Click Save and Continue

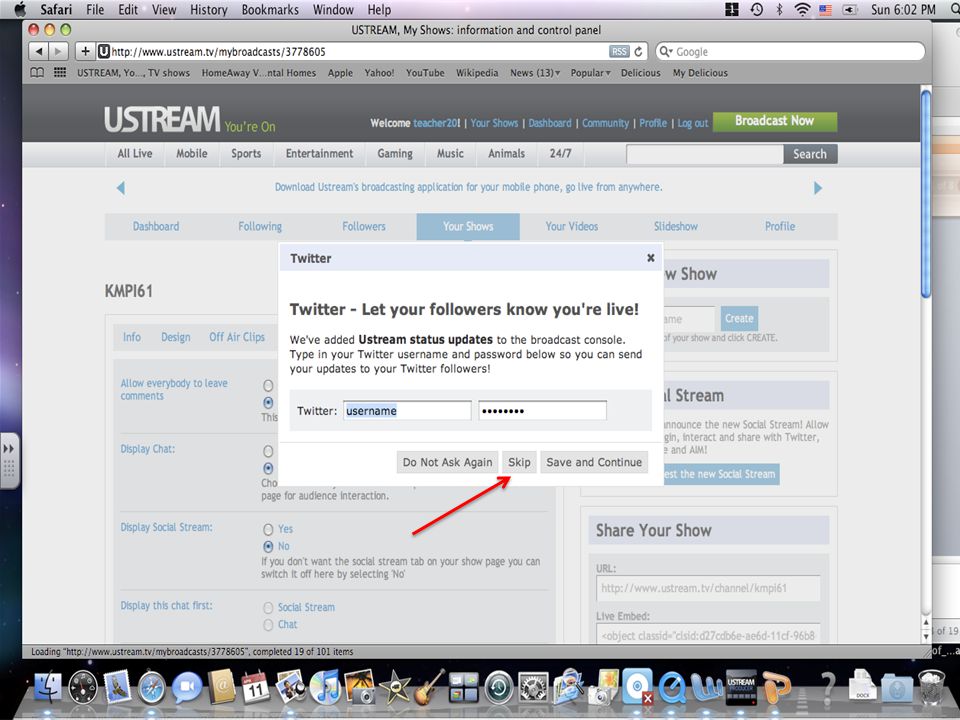(x=594, y=462)
